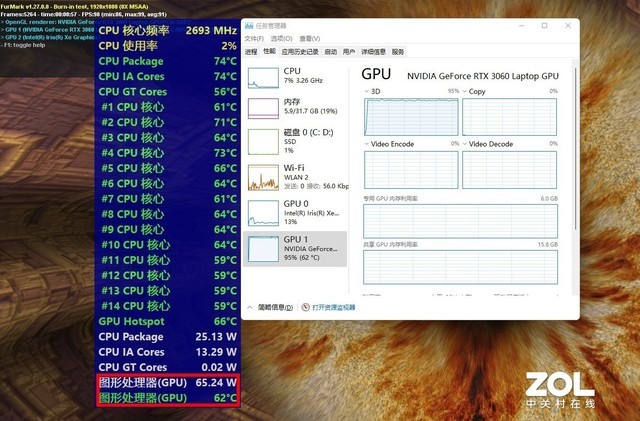This screenshot has height=421, width=640.
Task: Switch to the 服务 tab
Action: click(x=398, y=52)
